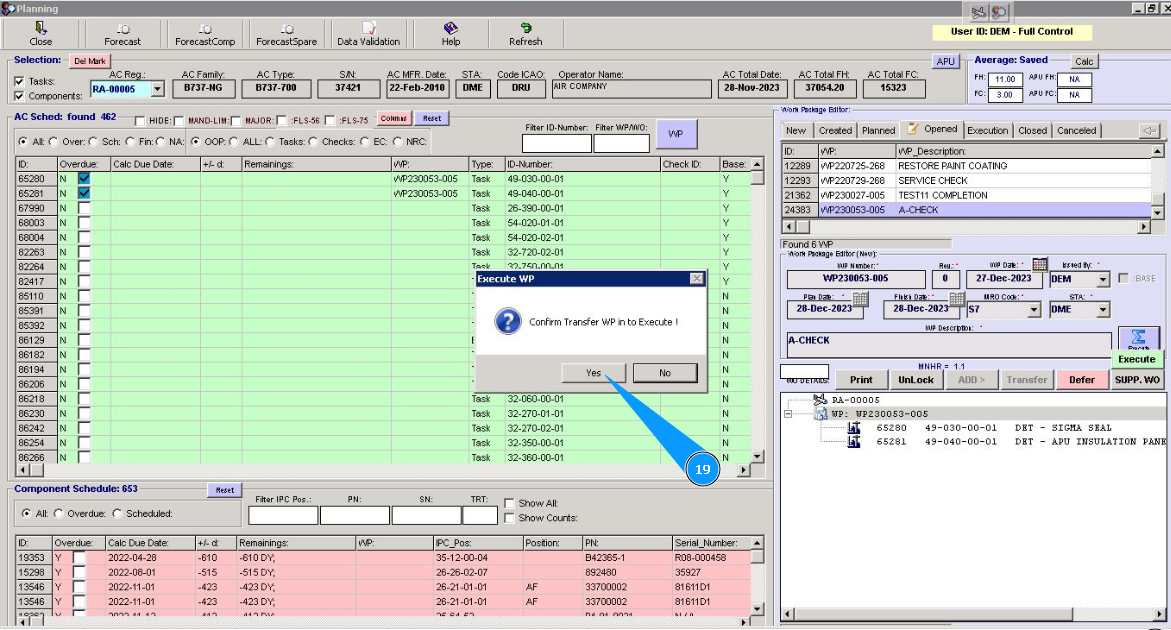Open the AC Reg. dropdown
This screenshot has width=1171, height=630.
[158, 89]
